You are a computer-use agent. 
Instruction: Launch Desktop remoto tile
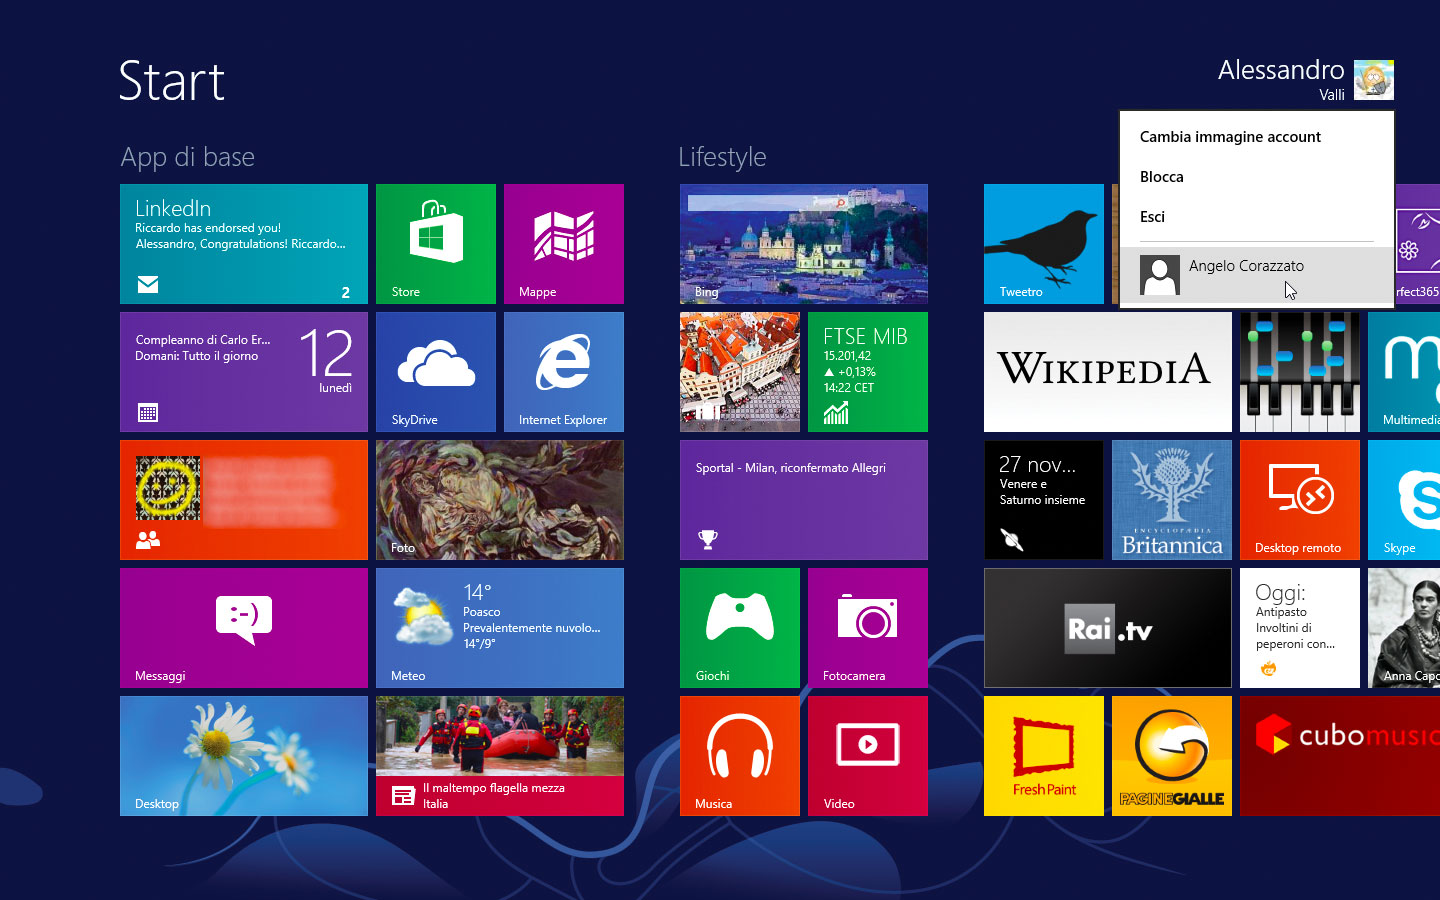1300,500
